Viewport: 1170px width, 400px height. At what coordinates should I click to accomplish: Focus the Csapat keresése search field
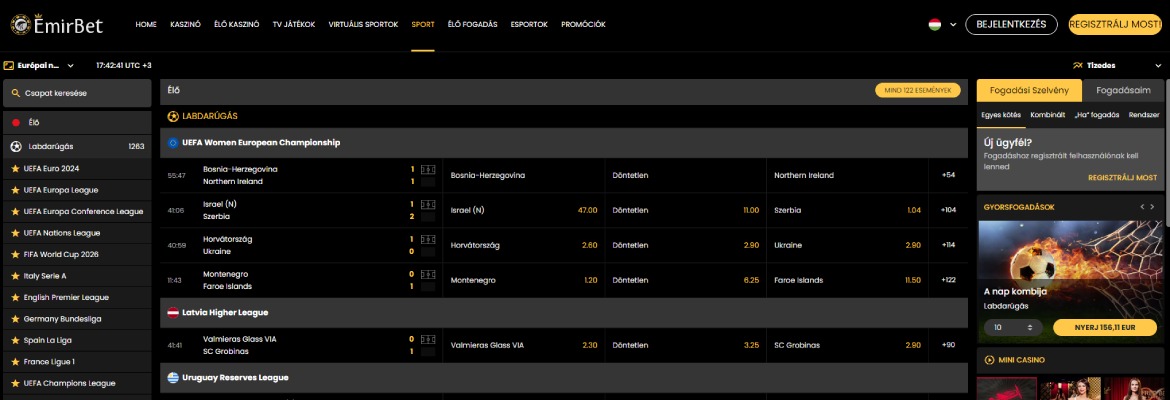coord(77,93)
